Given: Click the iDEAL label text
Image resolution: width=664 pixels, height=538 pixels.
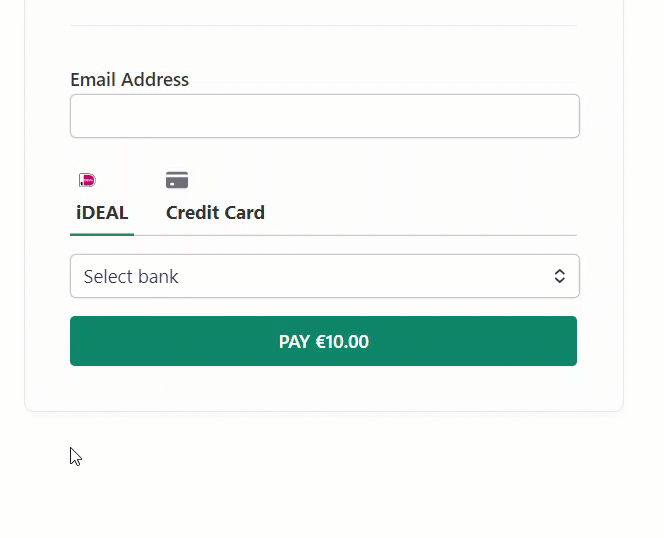Looking at the screenshot, I should [x=102, y=213].
